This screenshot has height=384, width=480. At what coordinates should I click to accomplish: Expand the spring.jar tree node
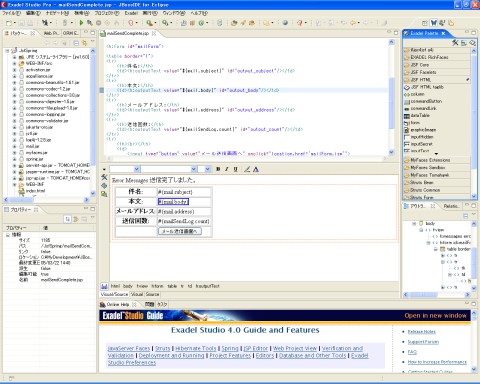pos(14,159)
